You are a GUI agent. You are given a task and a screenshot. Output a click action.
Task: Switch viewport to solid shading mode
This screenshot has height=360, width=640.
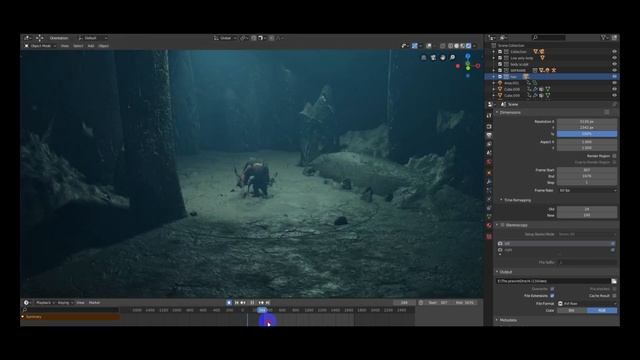pyautogui.click(x=457, y=46)
